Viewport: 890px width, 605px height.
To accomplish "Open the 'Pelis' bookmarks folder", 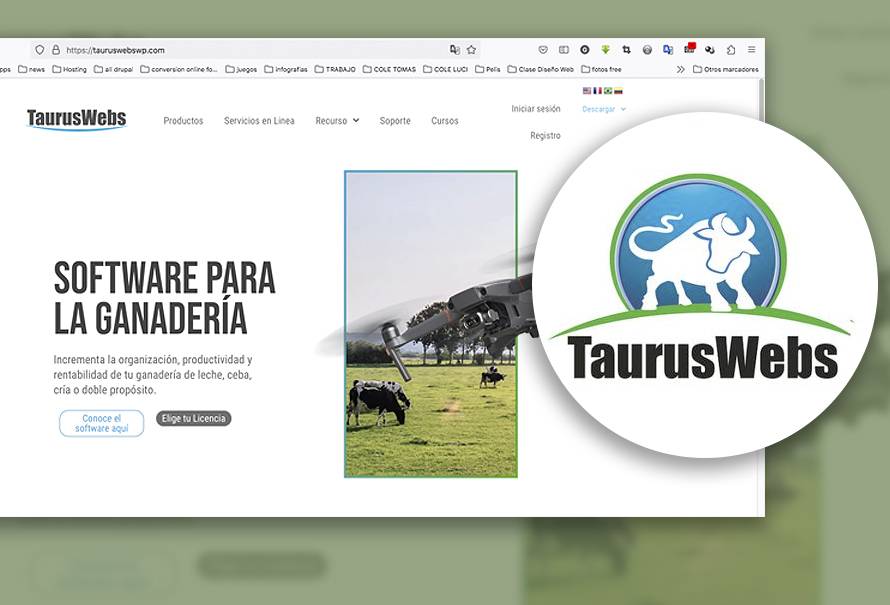I will [x=488, y=69].
